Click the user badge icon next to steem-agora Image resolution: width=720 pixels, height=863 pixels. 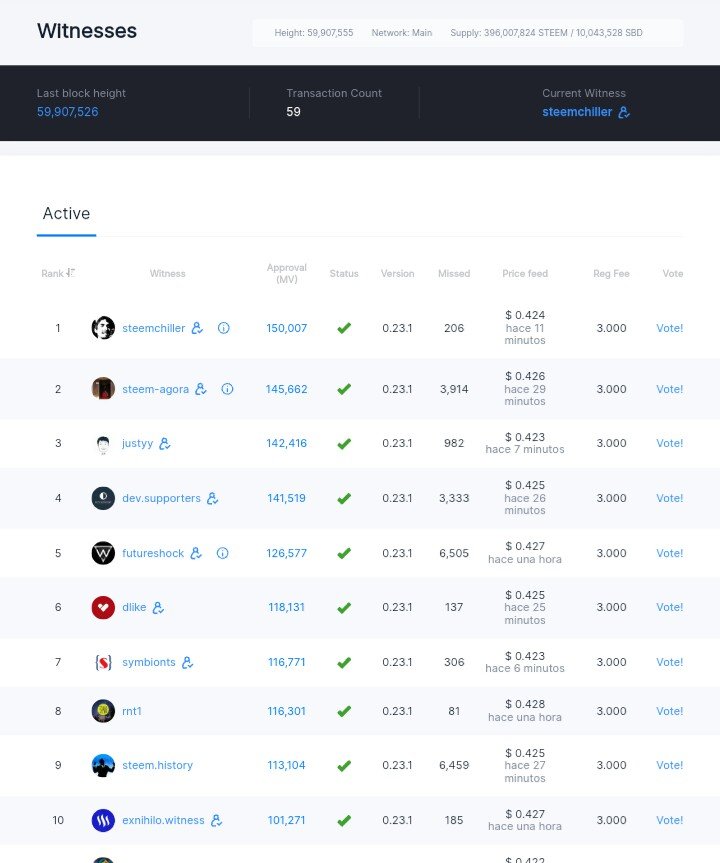click(201, 389)
